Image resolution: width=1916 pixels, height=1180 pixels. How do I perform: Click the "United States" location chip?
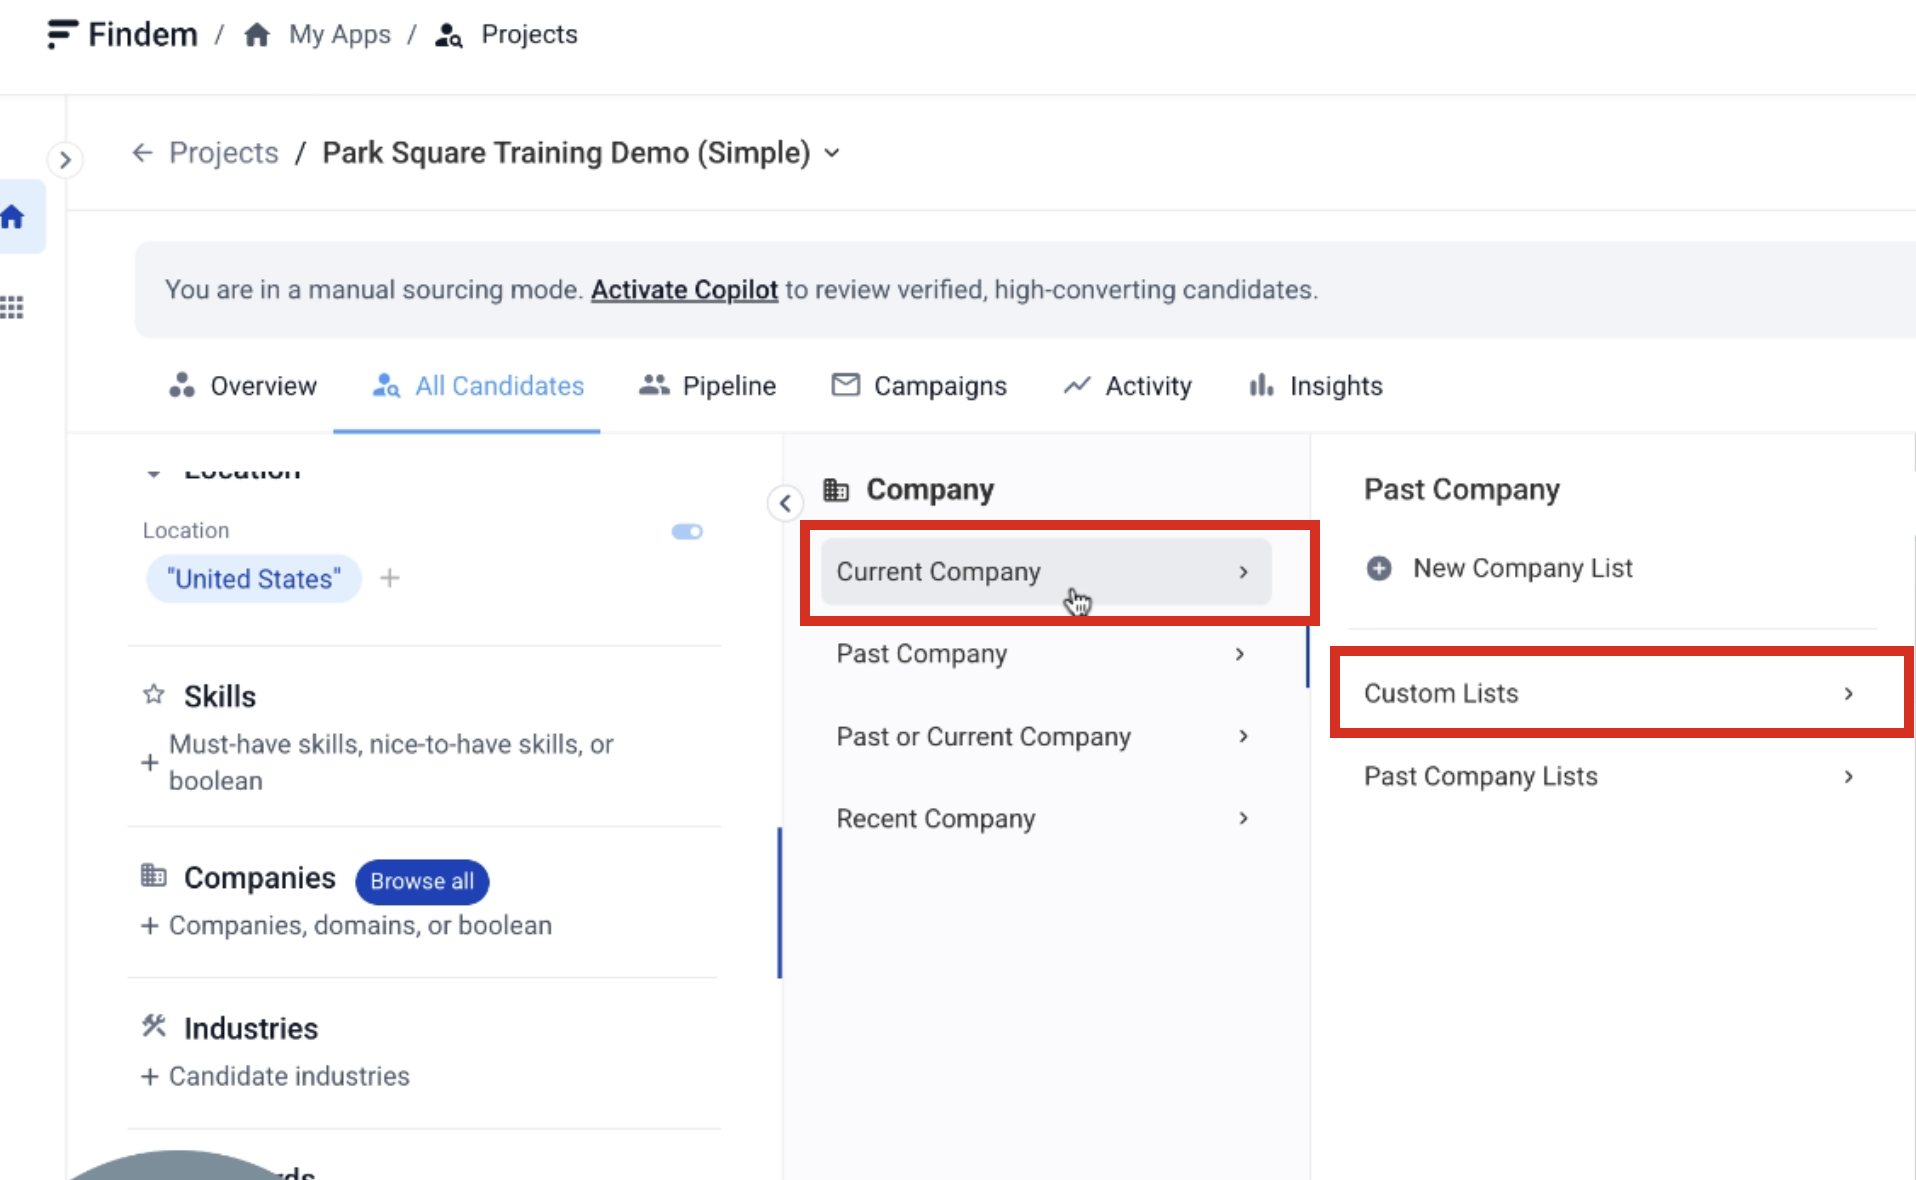tap(254, 578)
